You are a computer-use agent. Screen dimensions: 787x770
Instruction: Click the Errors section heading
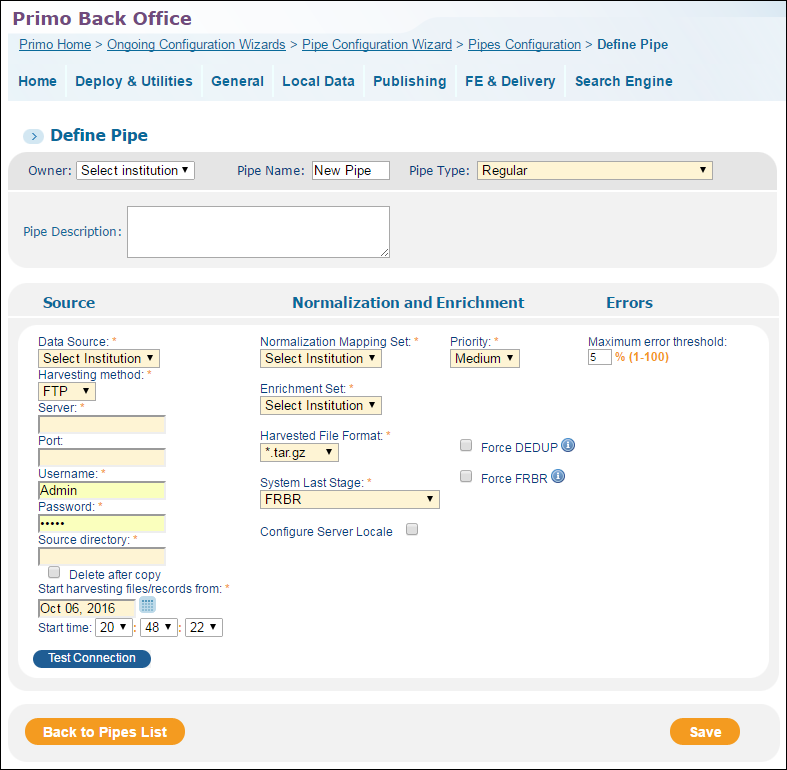tap(629, 303)
